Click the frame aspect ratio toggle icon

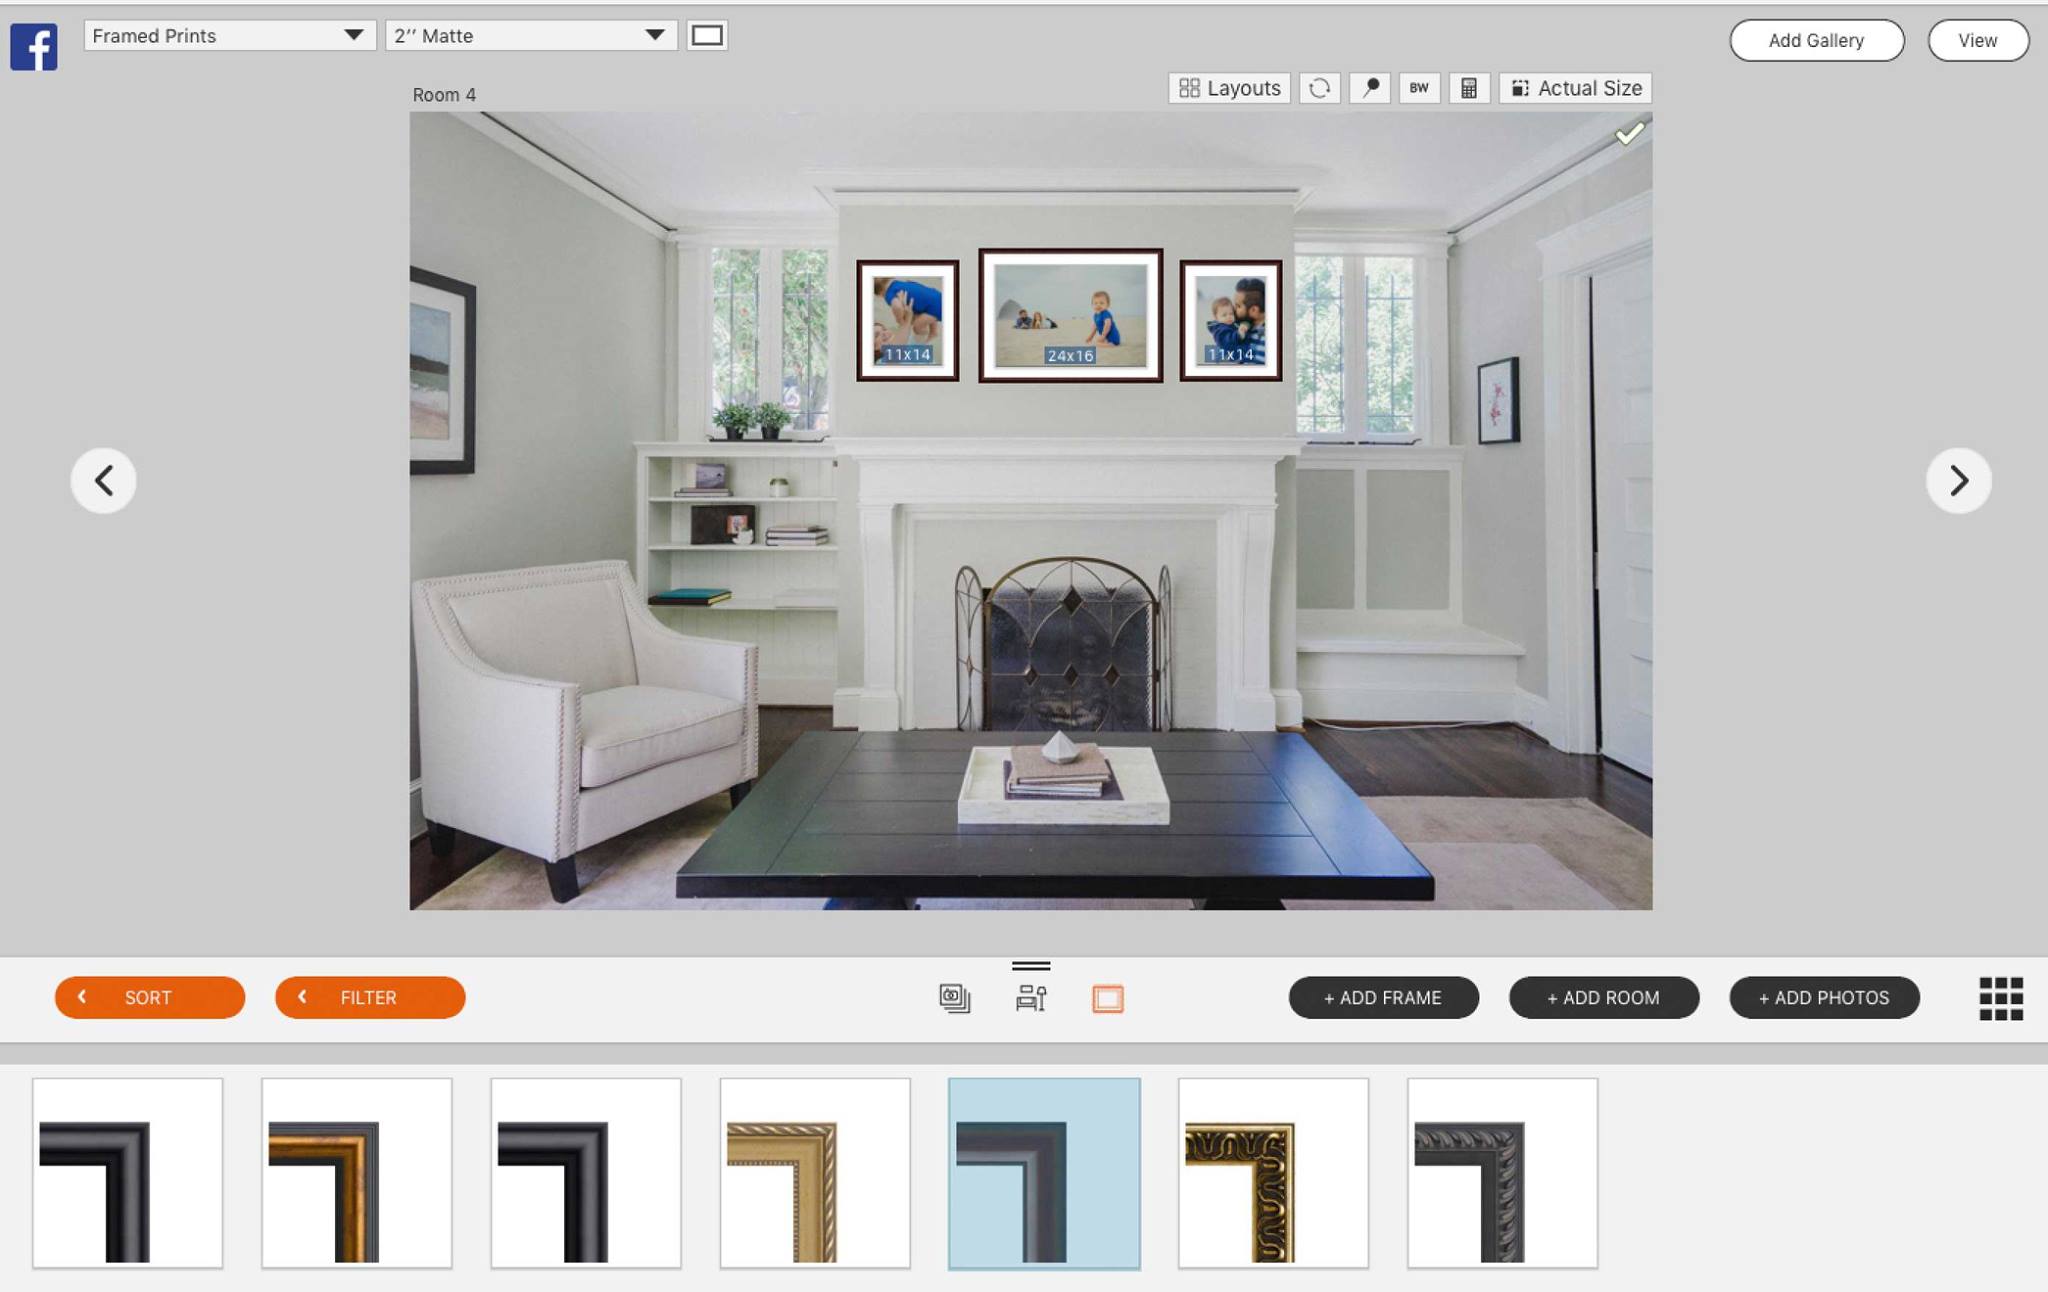[x=707, y=34]
